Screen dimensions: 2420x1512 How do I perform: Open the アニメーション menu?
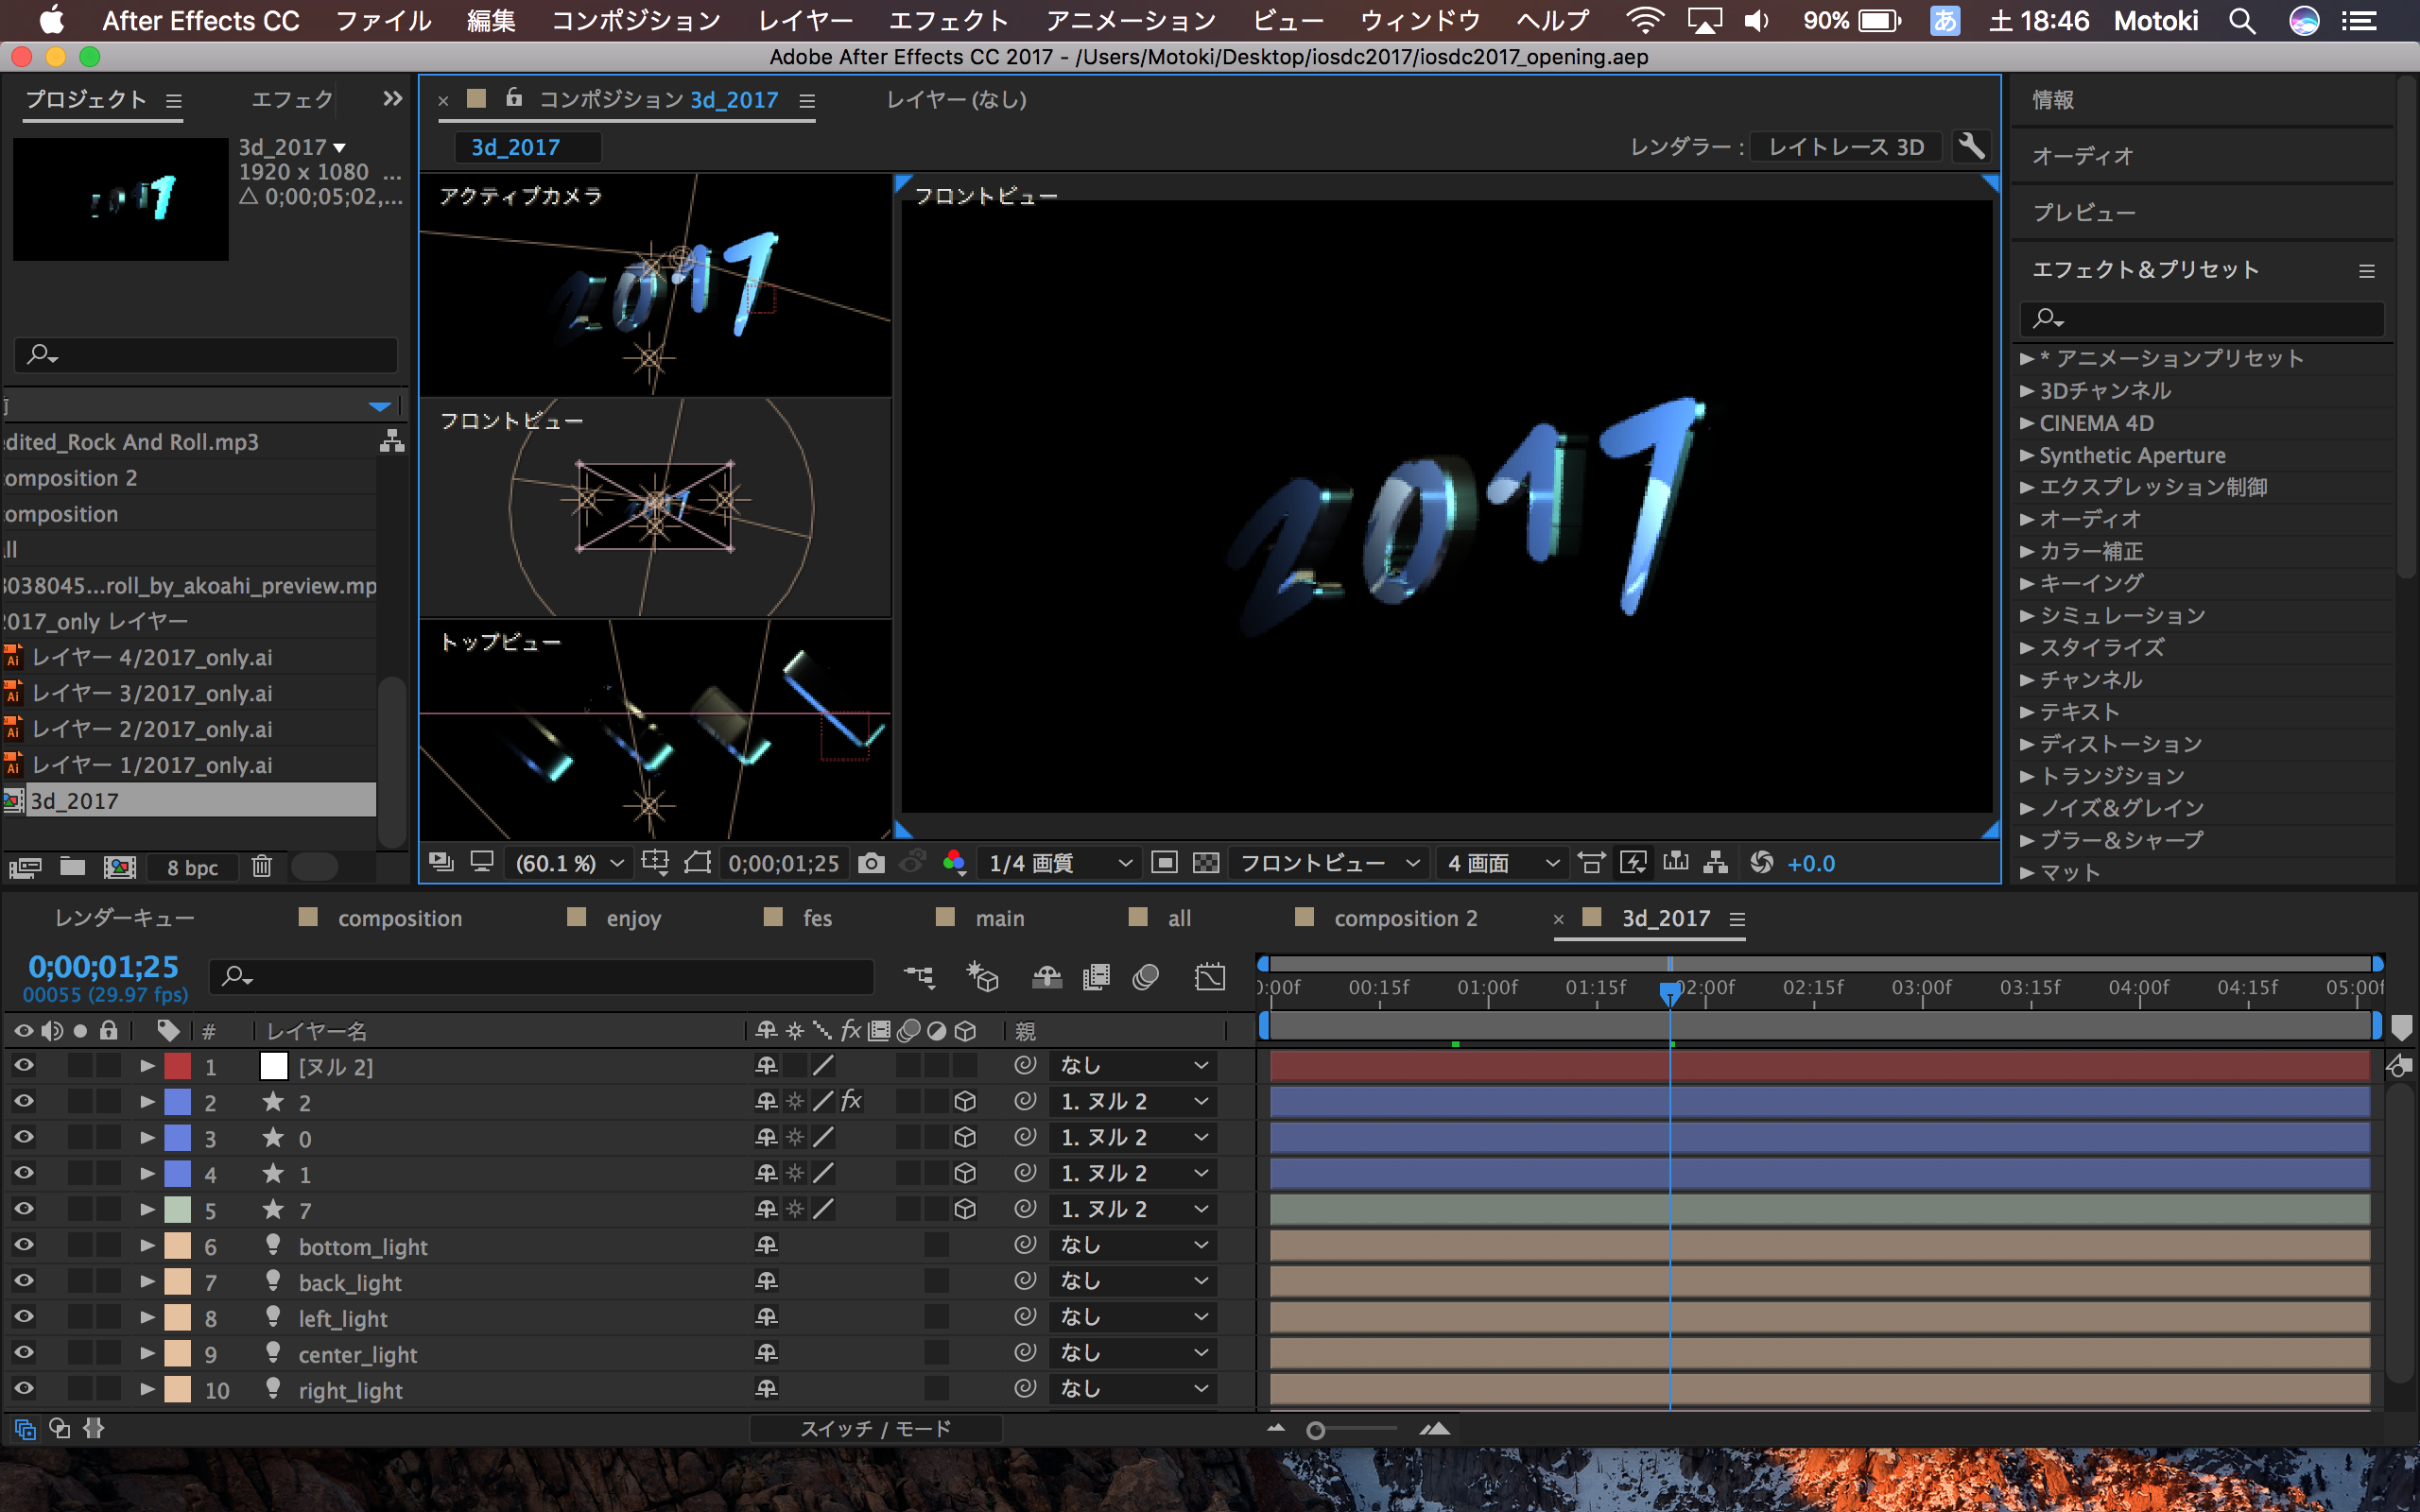(1130, 21)
